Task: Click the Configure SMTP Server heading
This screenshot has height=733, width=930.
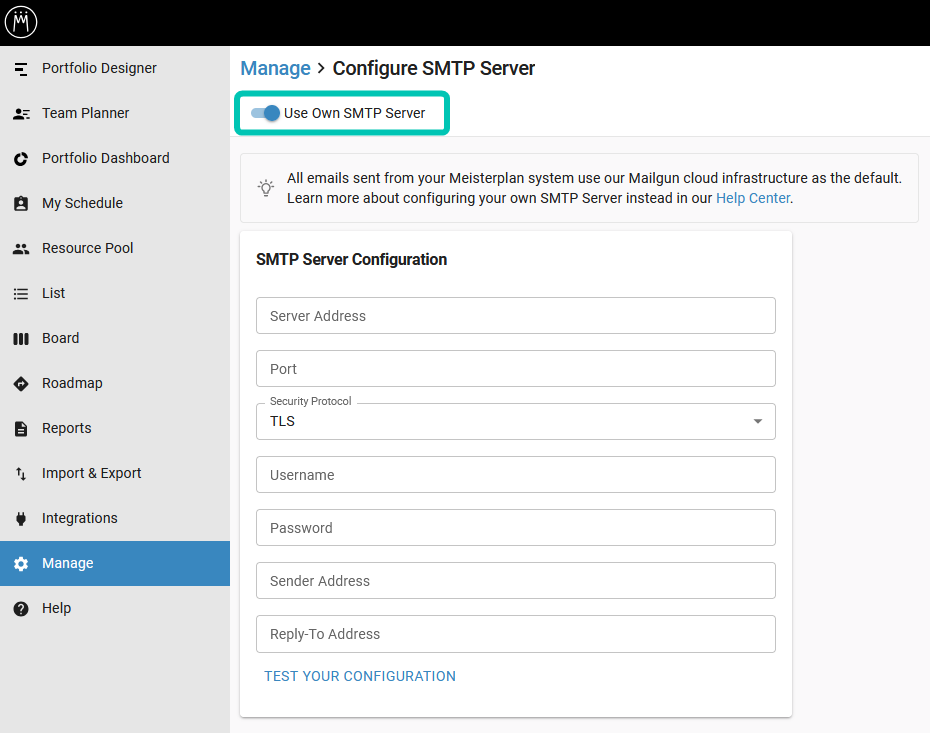Action: pos(434,68)
